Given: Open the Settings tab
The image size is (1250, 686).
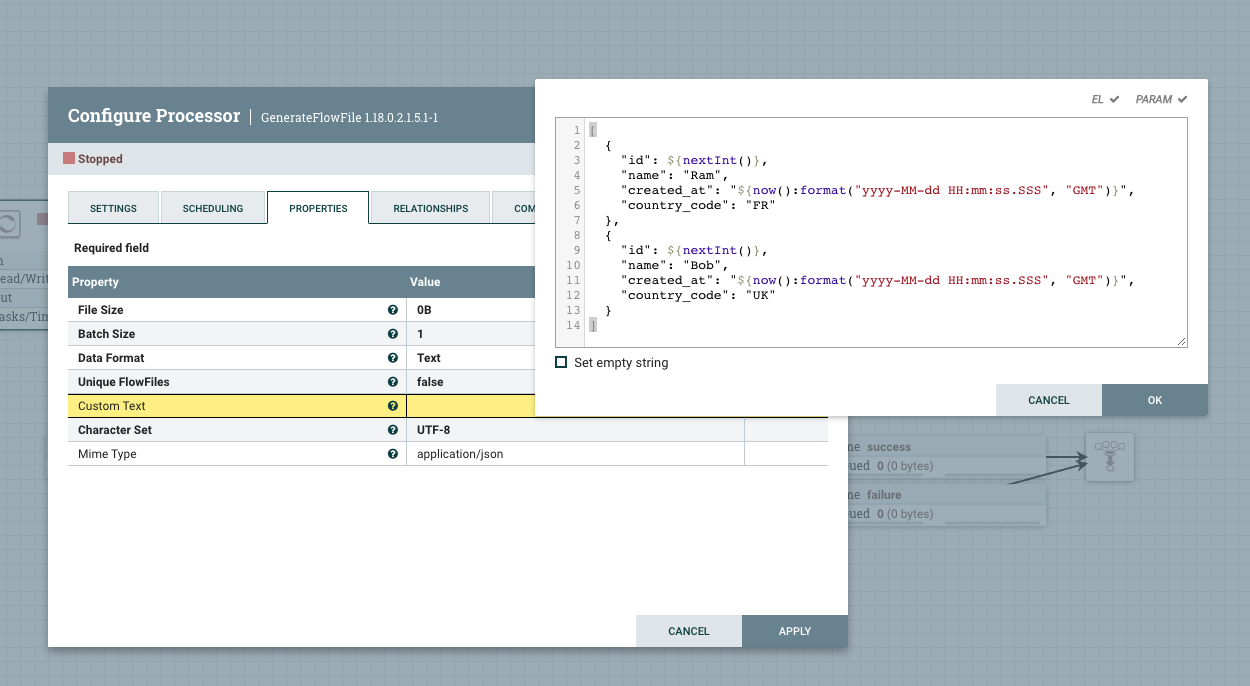Looking at the screenshot, I should 113,208.
